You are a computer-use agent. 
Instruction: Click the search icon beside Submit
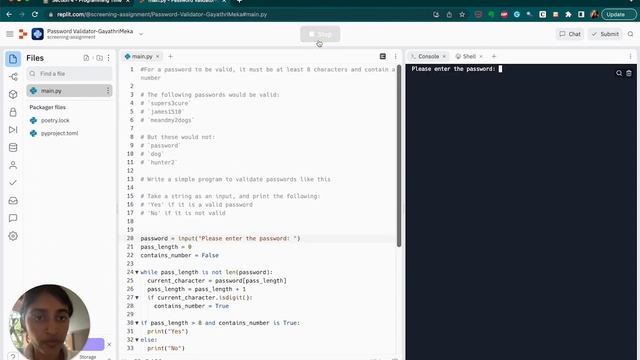(631, 34)
